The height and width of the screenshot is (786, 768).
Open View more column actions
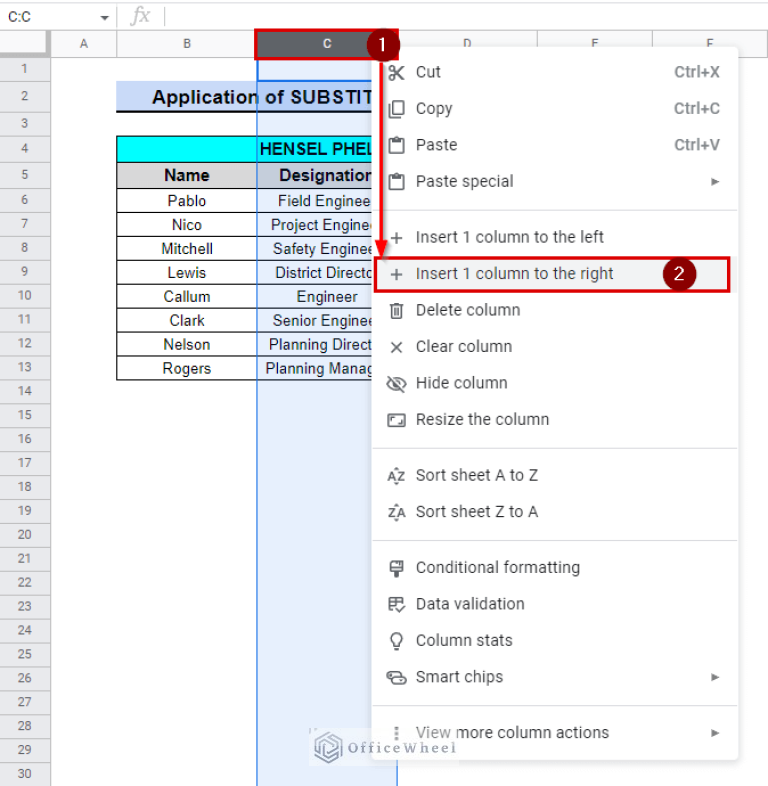click(x=555, y=733)
